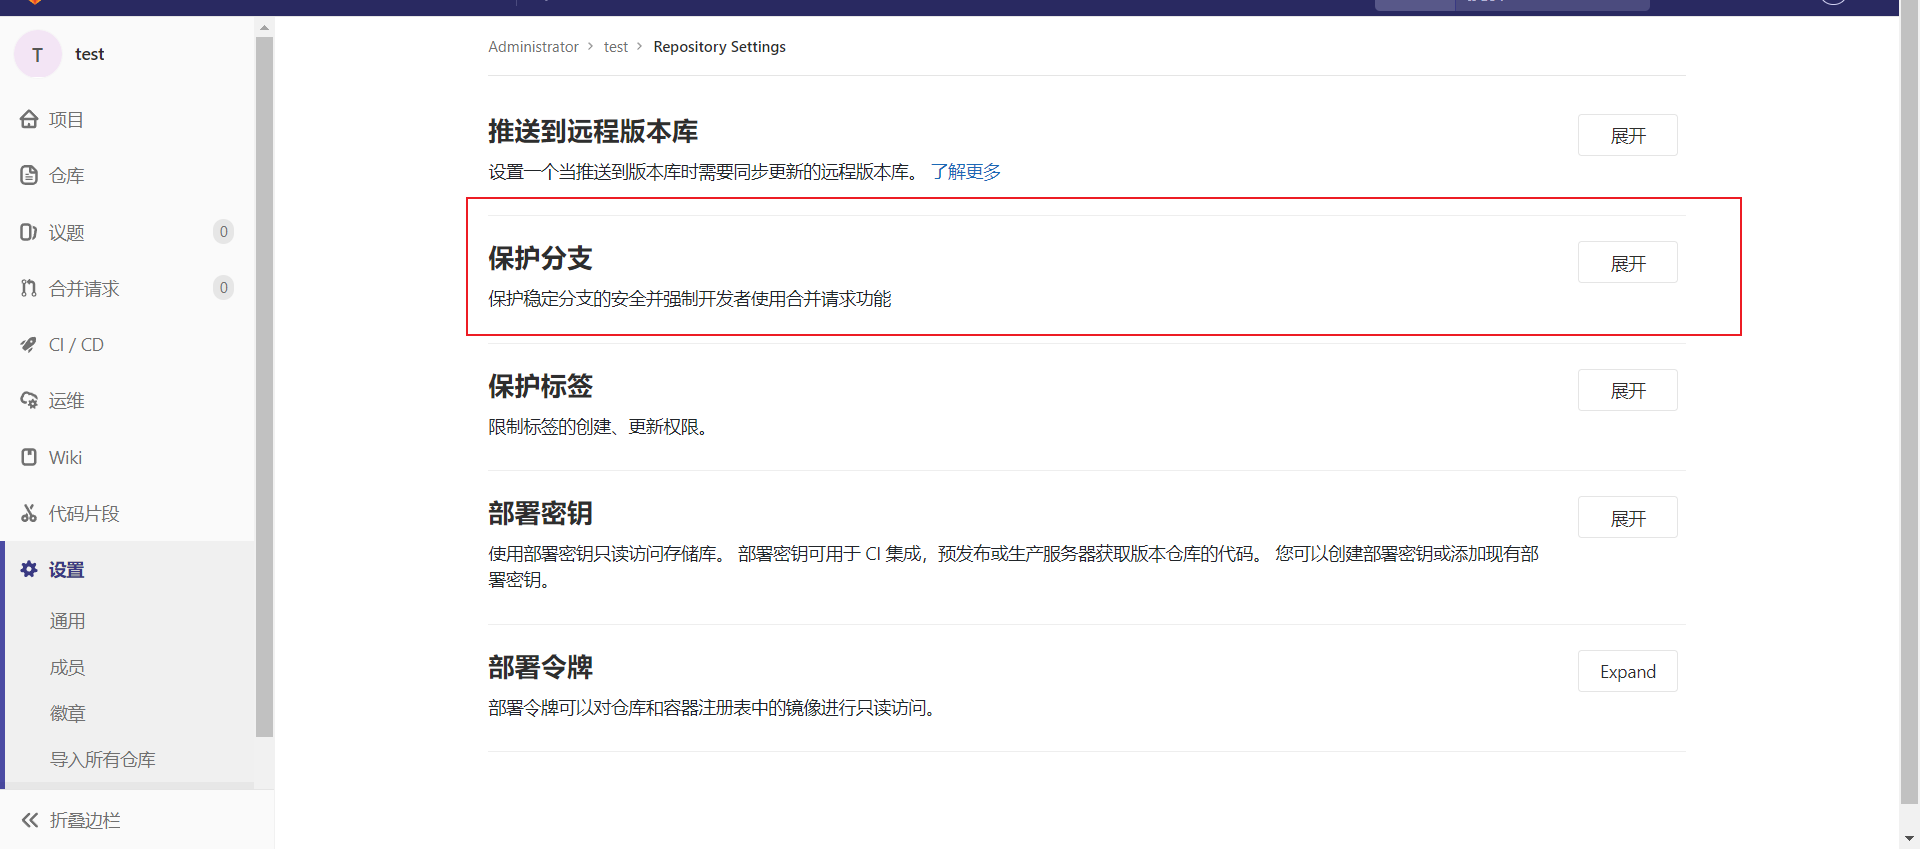Click the settings gear icon beside 设置
Viewport: 1920px width, 849px height.
pyautogui.click(x=29, y=569)
